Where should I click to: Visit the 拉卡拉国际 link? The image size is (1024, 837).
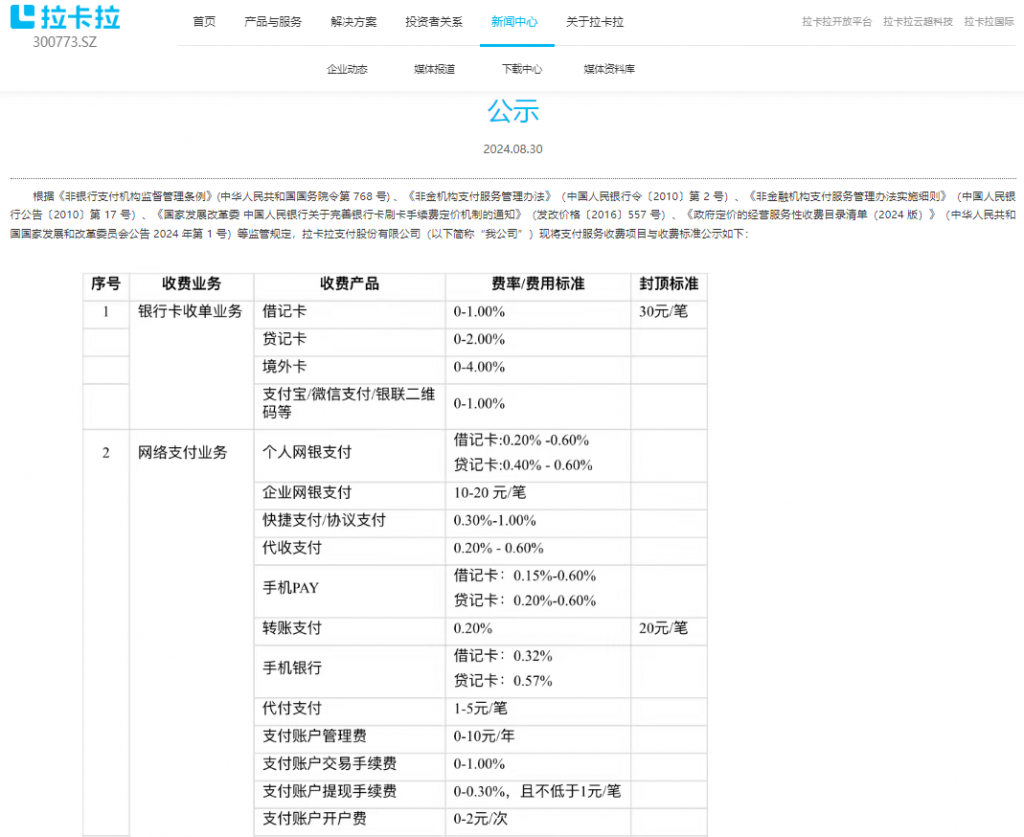tap(989, 22)
